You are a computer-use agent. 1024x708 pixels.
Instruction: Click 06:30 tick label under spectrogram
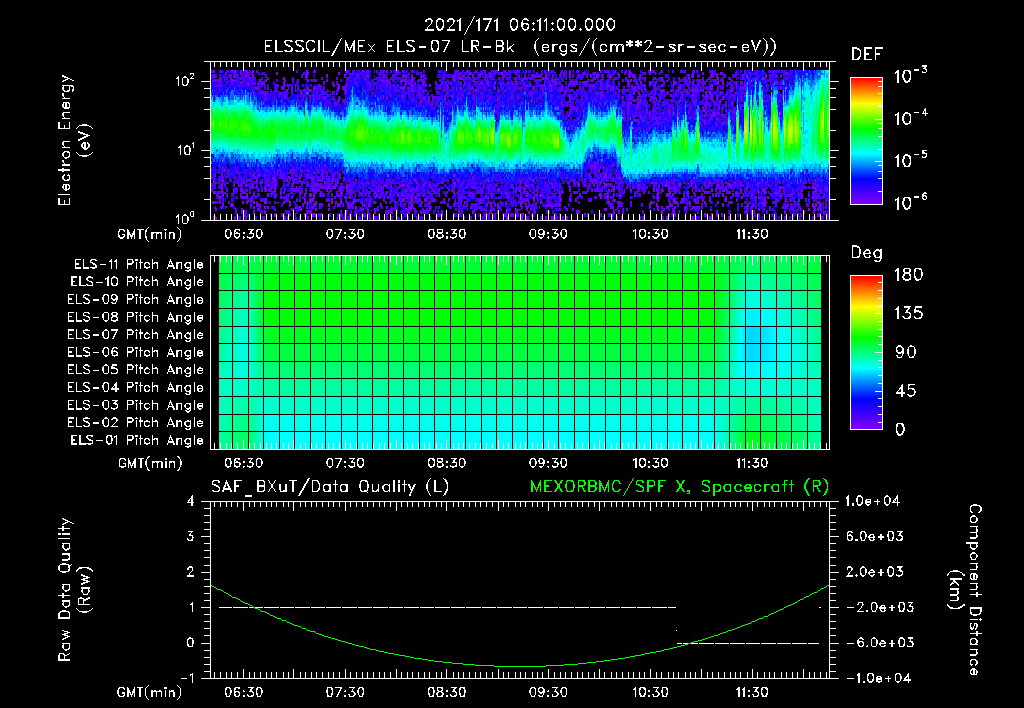coord(244,234)
